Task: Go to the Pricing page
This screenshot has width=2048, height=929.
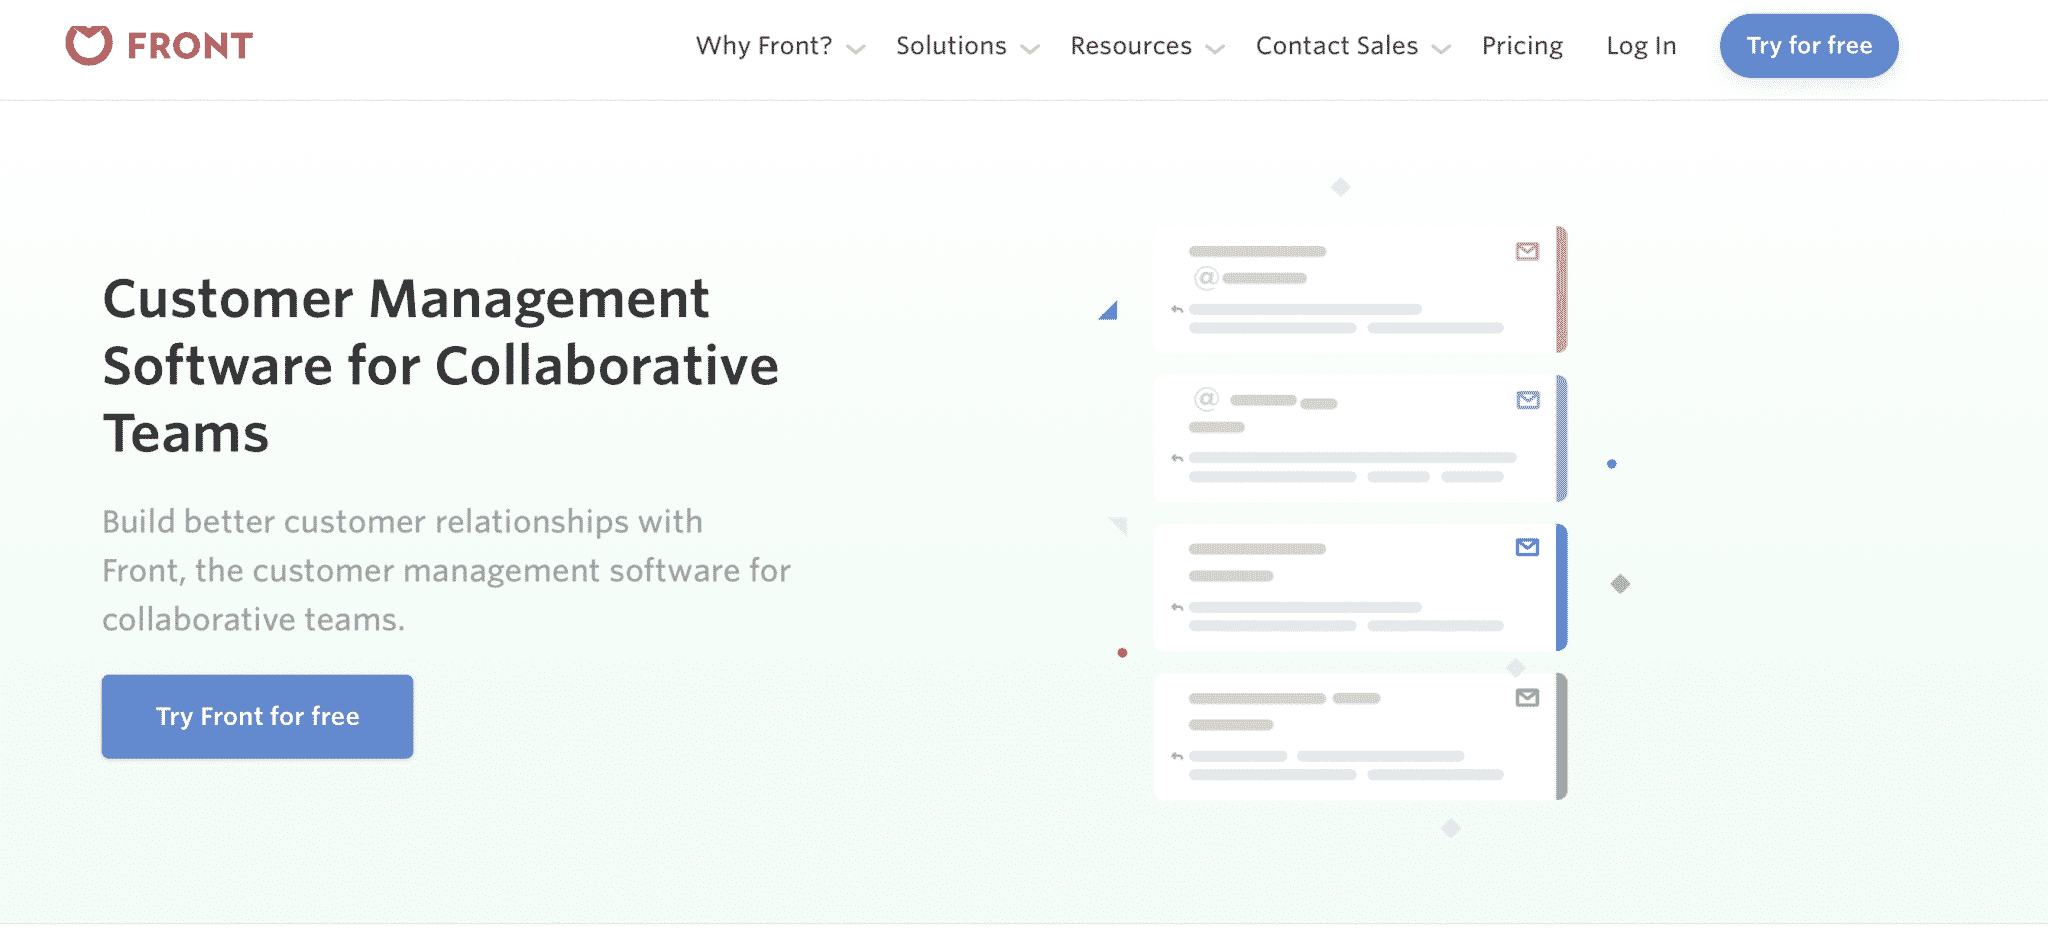Action: (1522, 46)
